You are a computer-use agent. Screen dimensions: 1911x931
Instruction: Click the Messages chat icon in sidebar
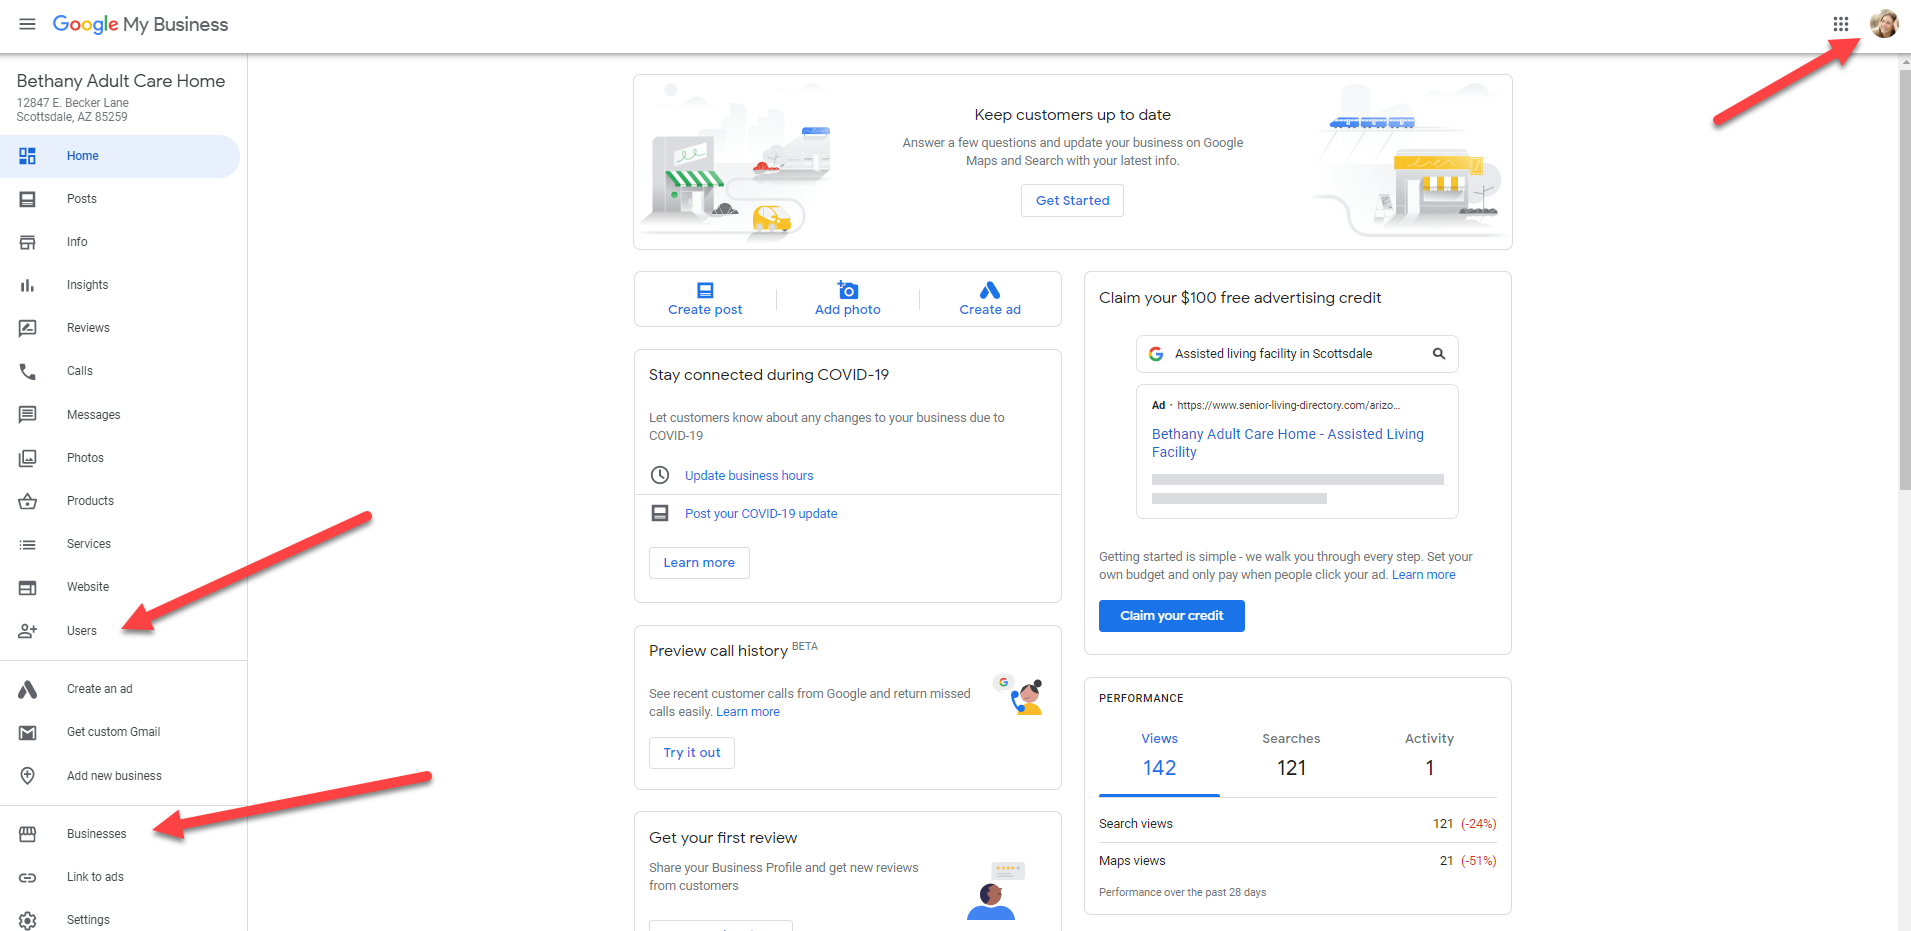(27, 415)
